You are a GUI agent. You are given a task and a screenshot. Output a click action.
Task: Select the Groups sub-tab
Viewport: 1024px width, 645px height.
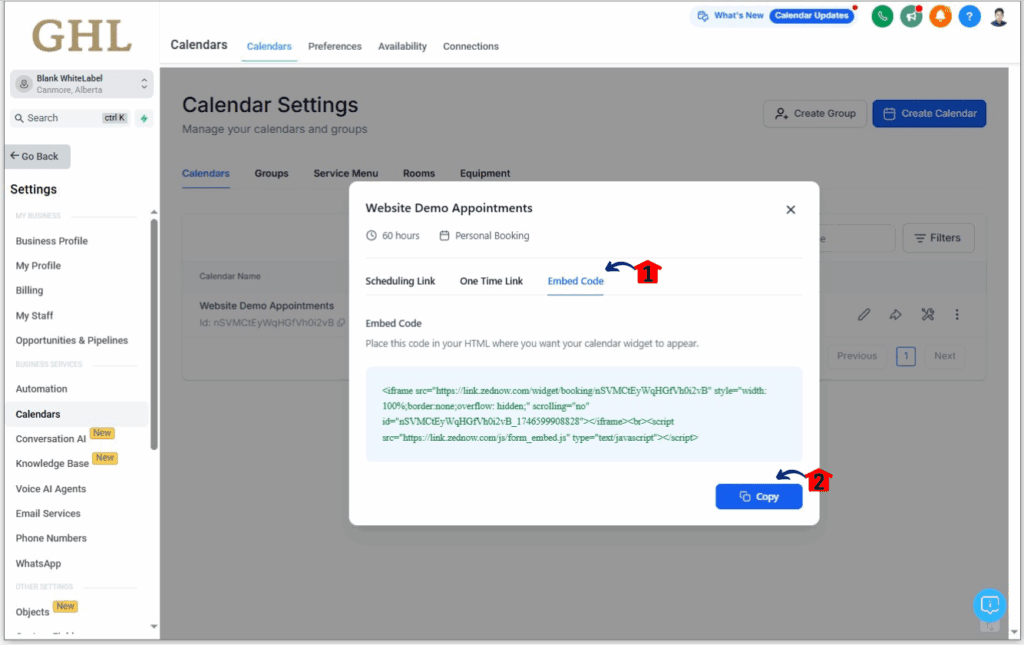click(272, 174)
